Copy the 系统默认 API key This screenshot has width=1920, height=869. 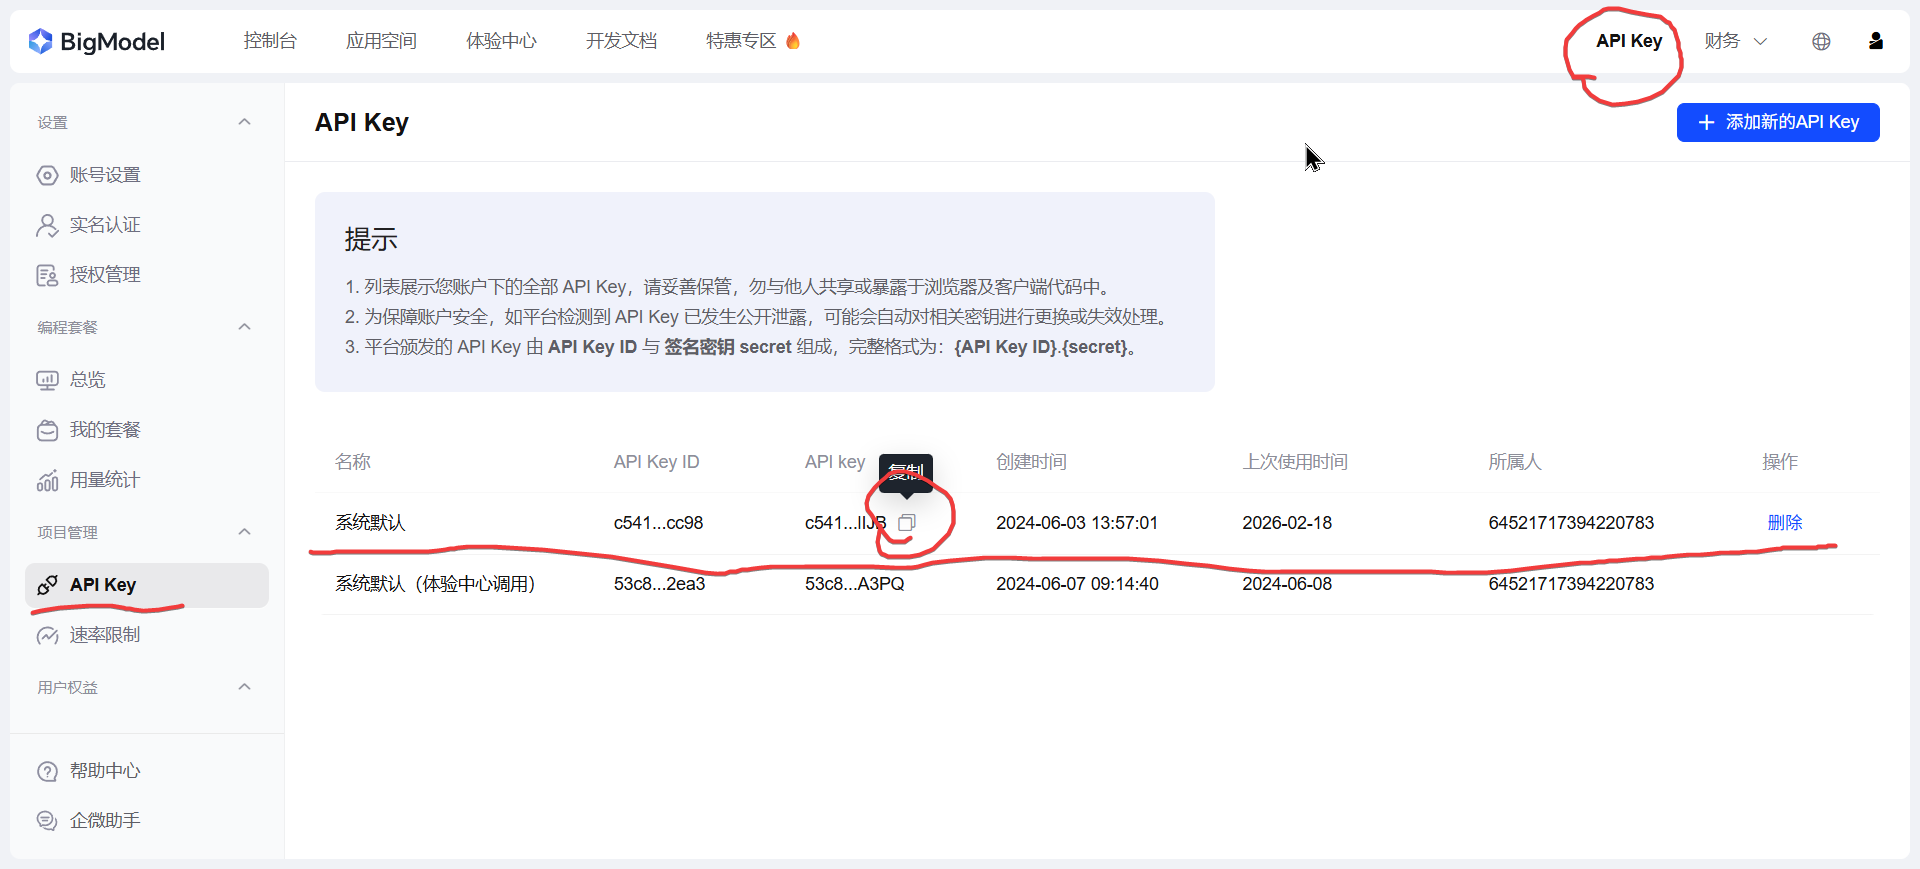[907, 523]
